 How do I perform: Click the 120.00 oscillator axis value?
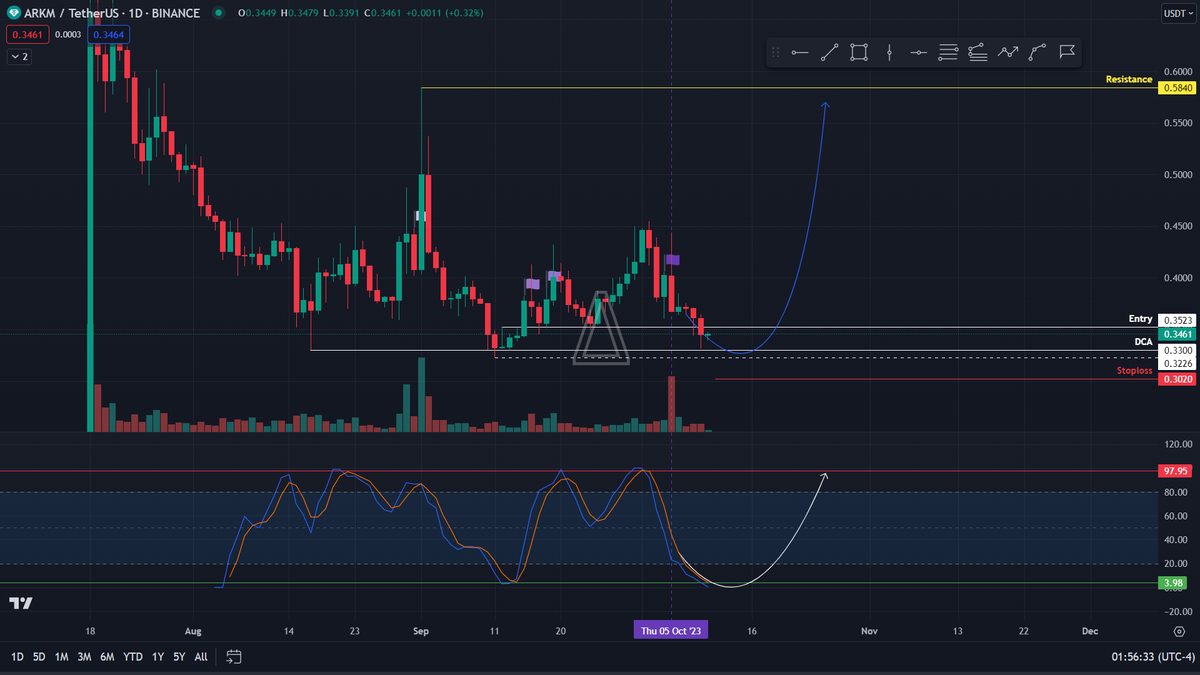click(x=1179, y=444)
